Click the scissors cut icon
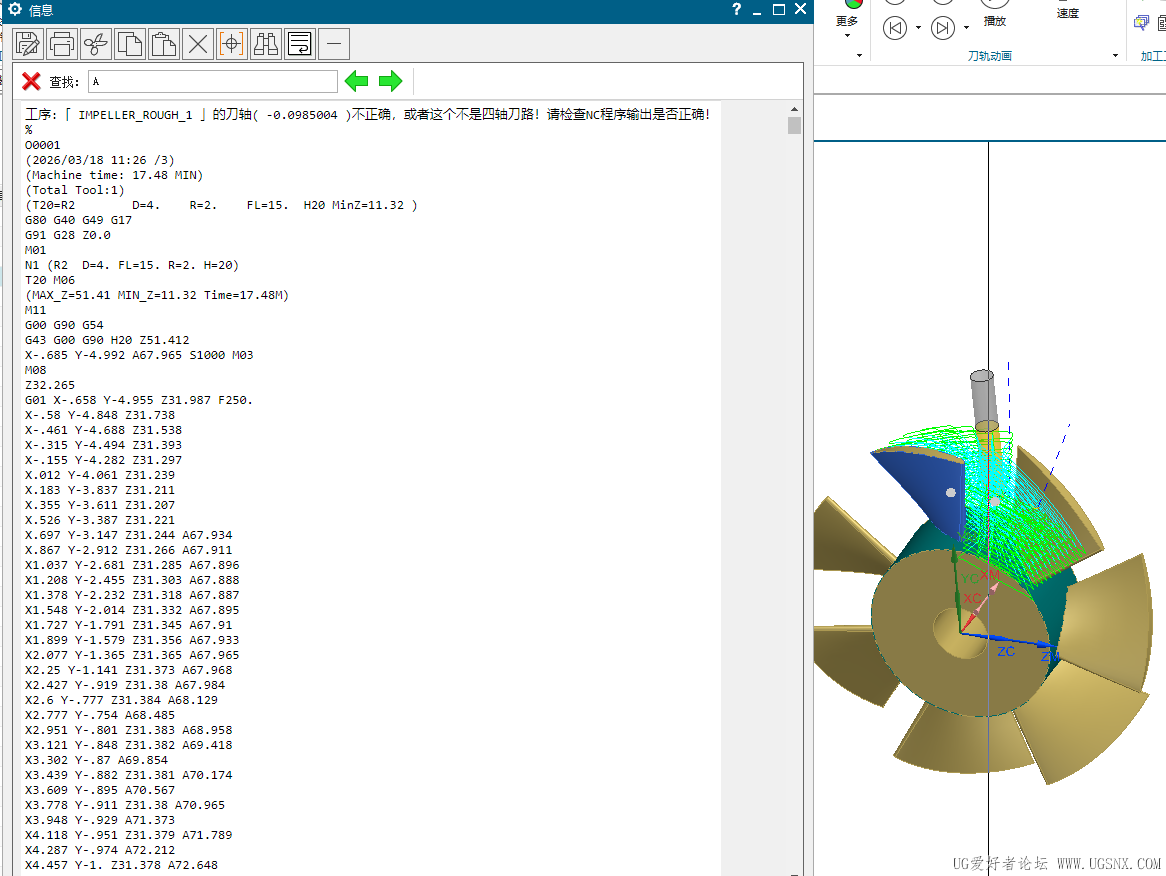 point(96,44)
